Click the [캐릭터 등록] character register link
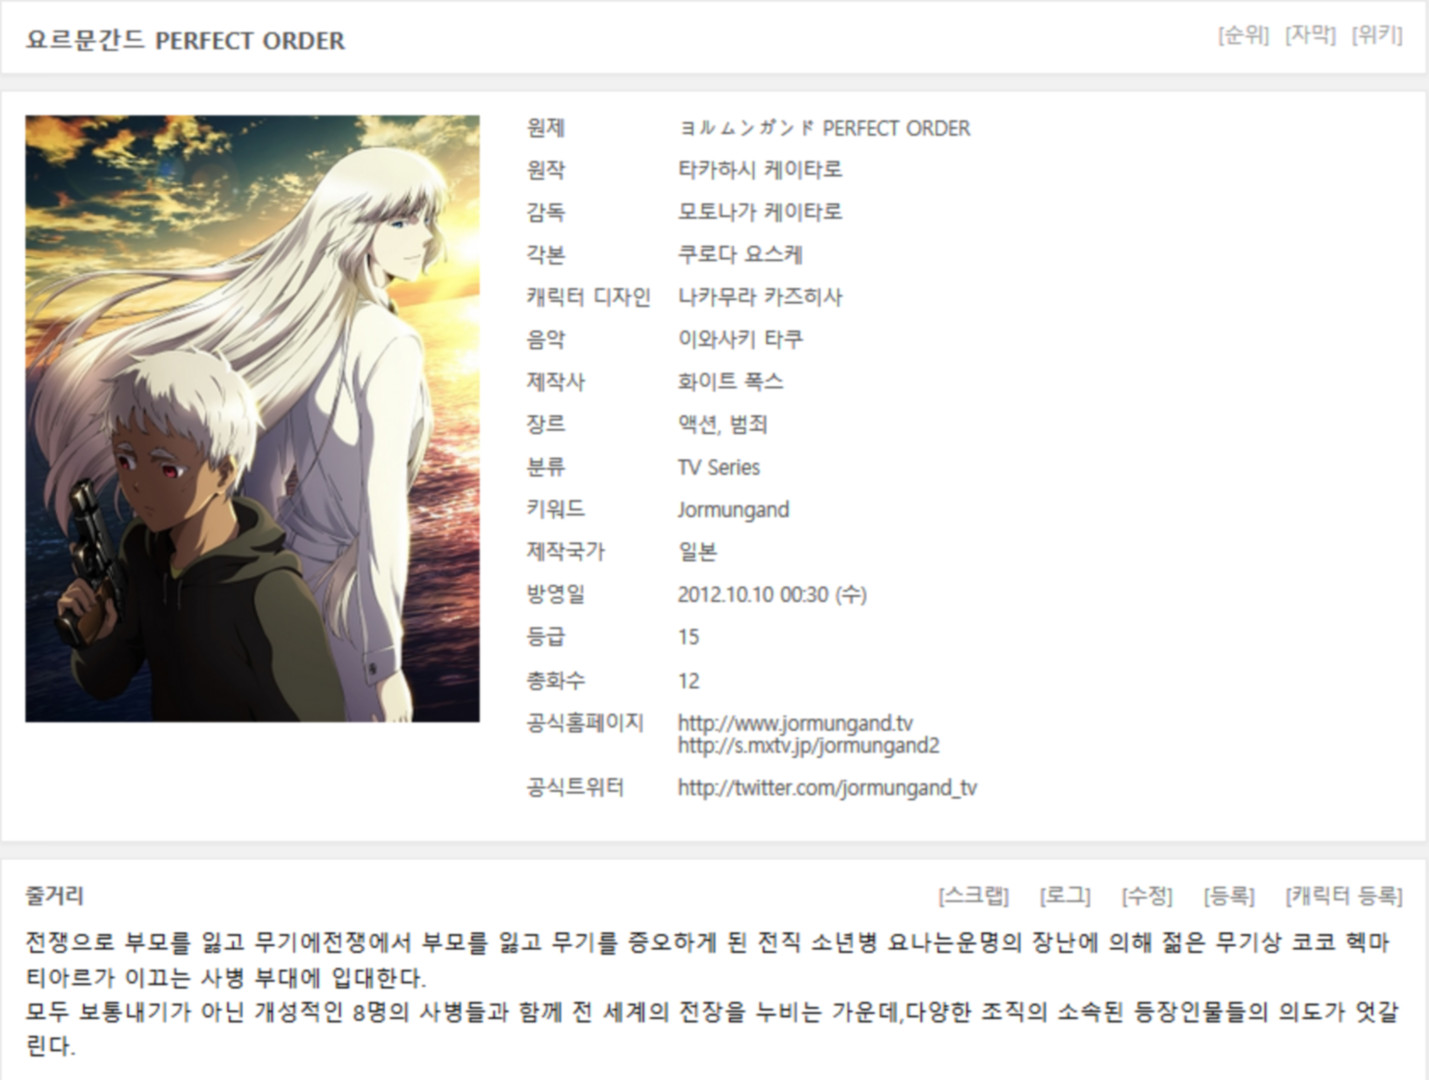1429x1080 pixels. pos(1344,895)
